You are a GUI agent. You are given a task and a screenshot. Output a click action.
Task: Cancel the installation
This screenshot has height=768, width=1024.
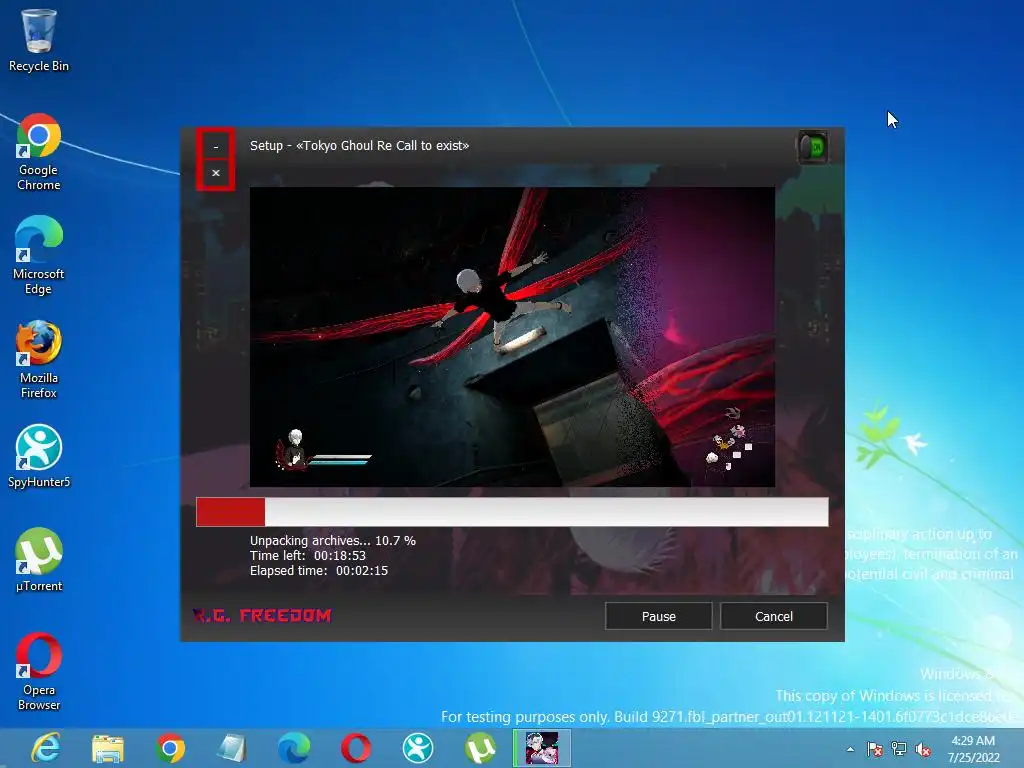774,616
